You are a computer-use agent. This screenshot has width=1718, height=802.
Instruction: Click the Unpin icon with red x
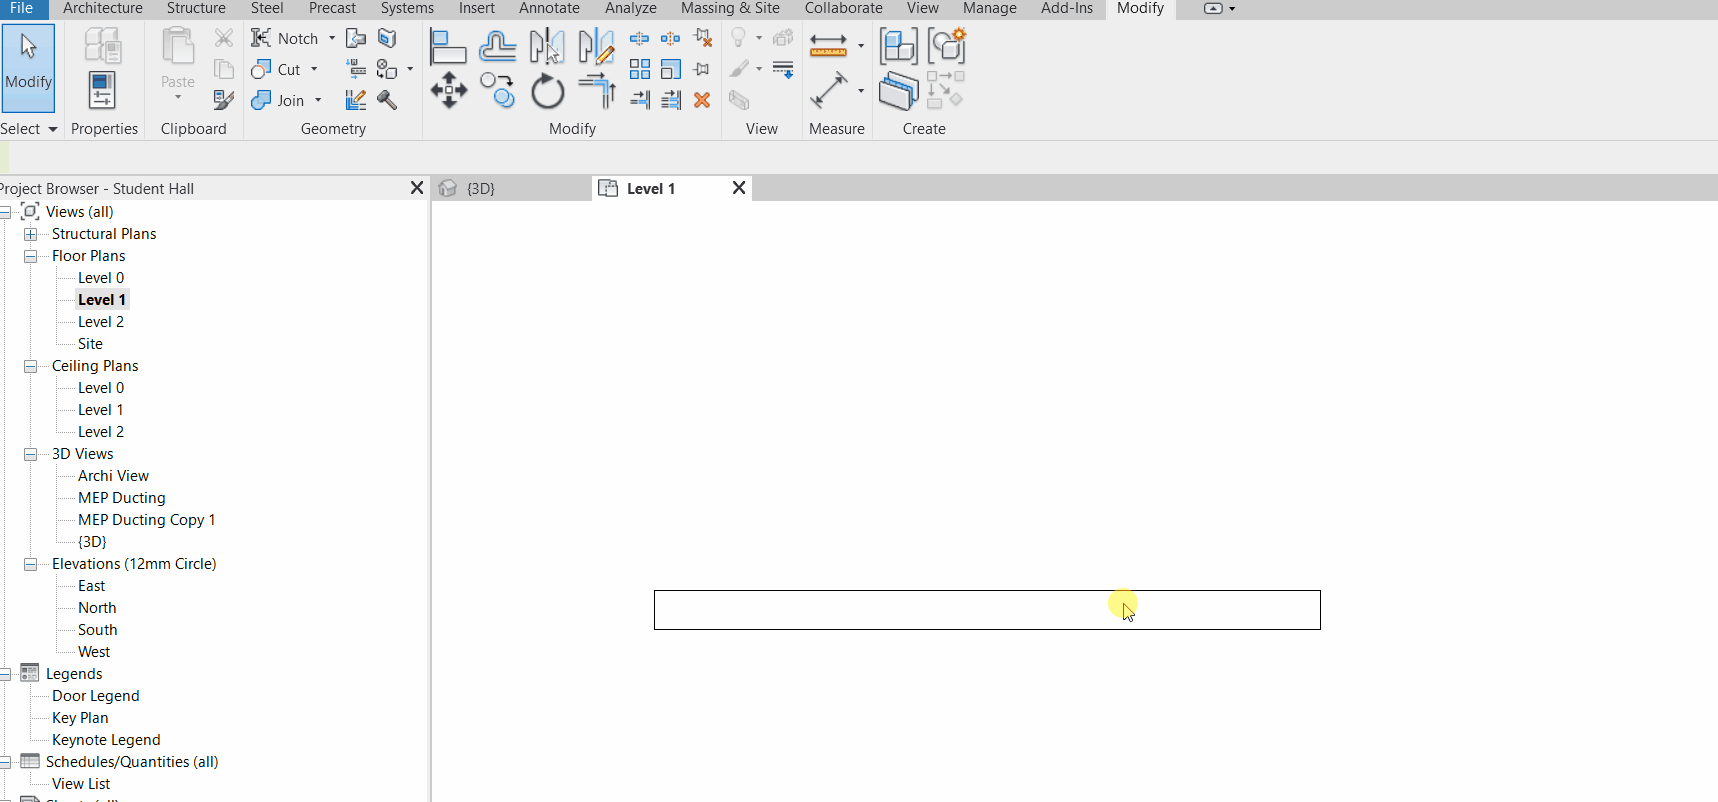pos(703,38)
